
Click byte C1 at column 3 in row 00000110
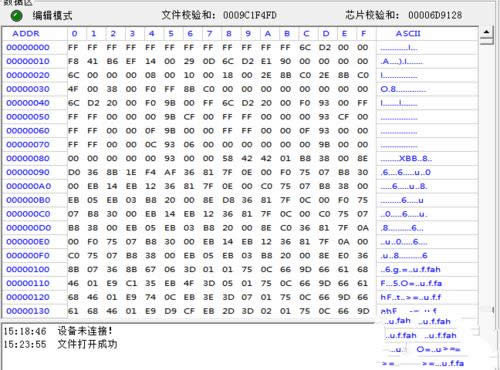coord(131,283)
